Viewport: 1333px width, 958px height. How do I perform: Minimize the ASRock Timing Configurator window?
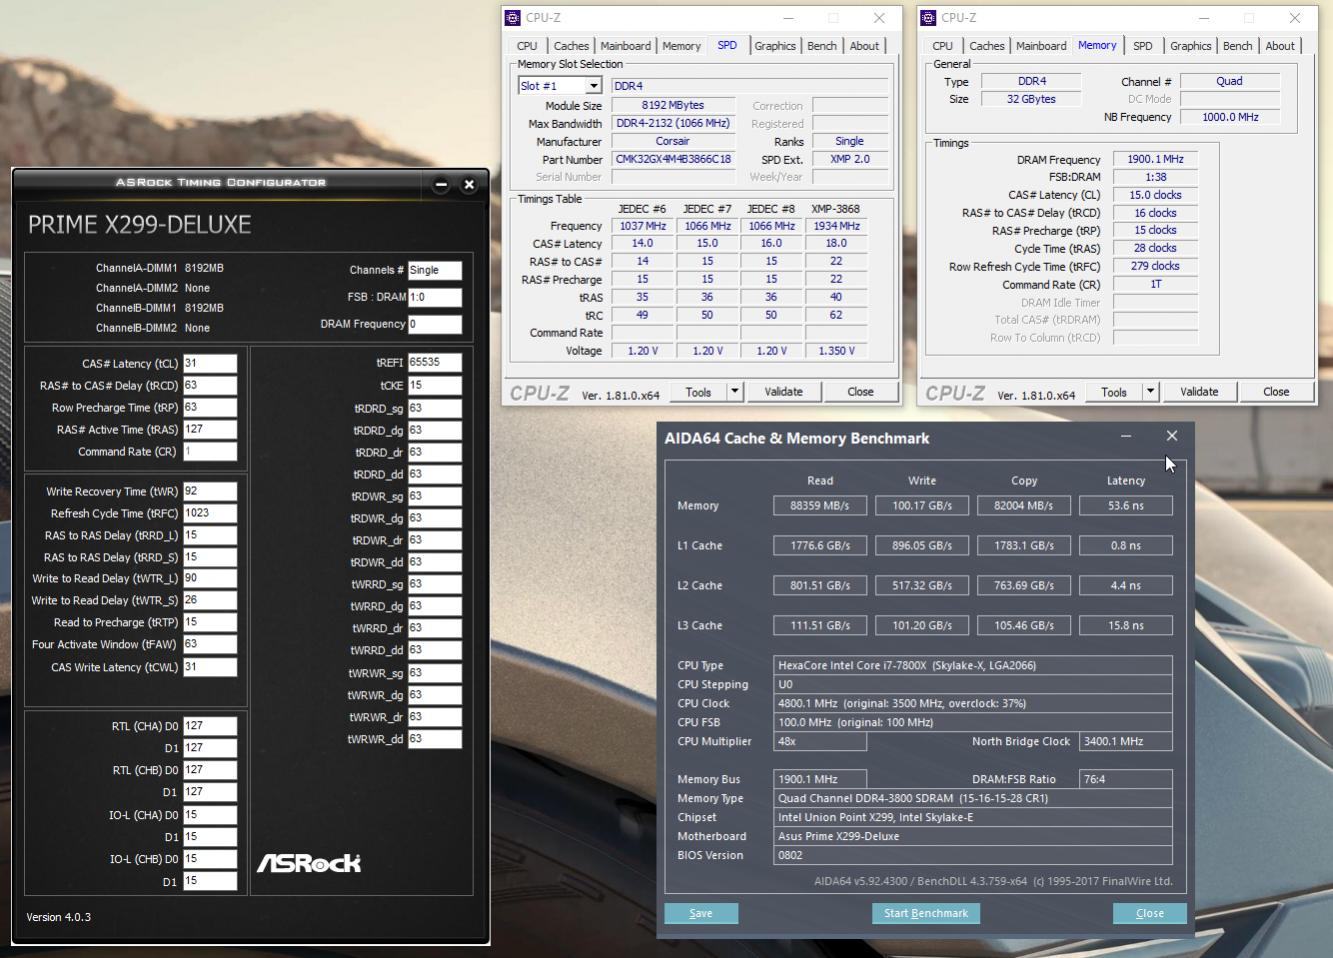point(441,184)
